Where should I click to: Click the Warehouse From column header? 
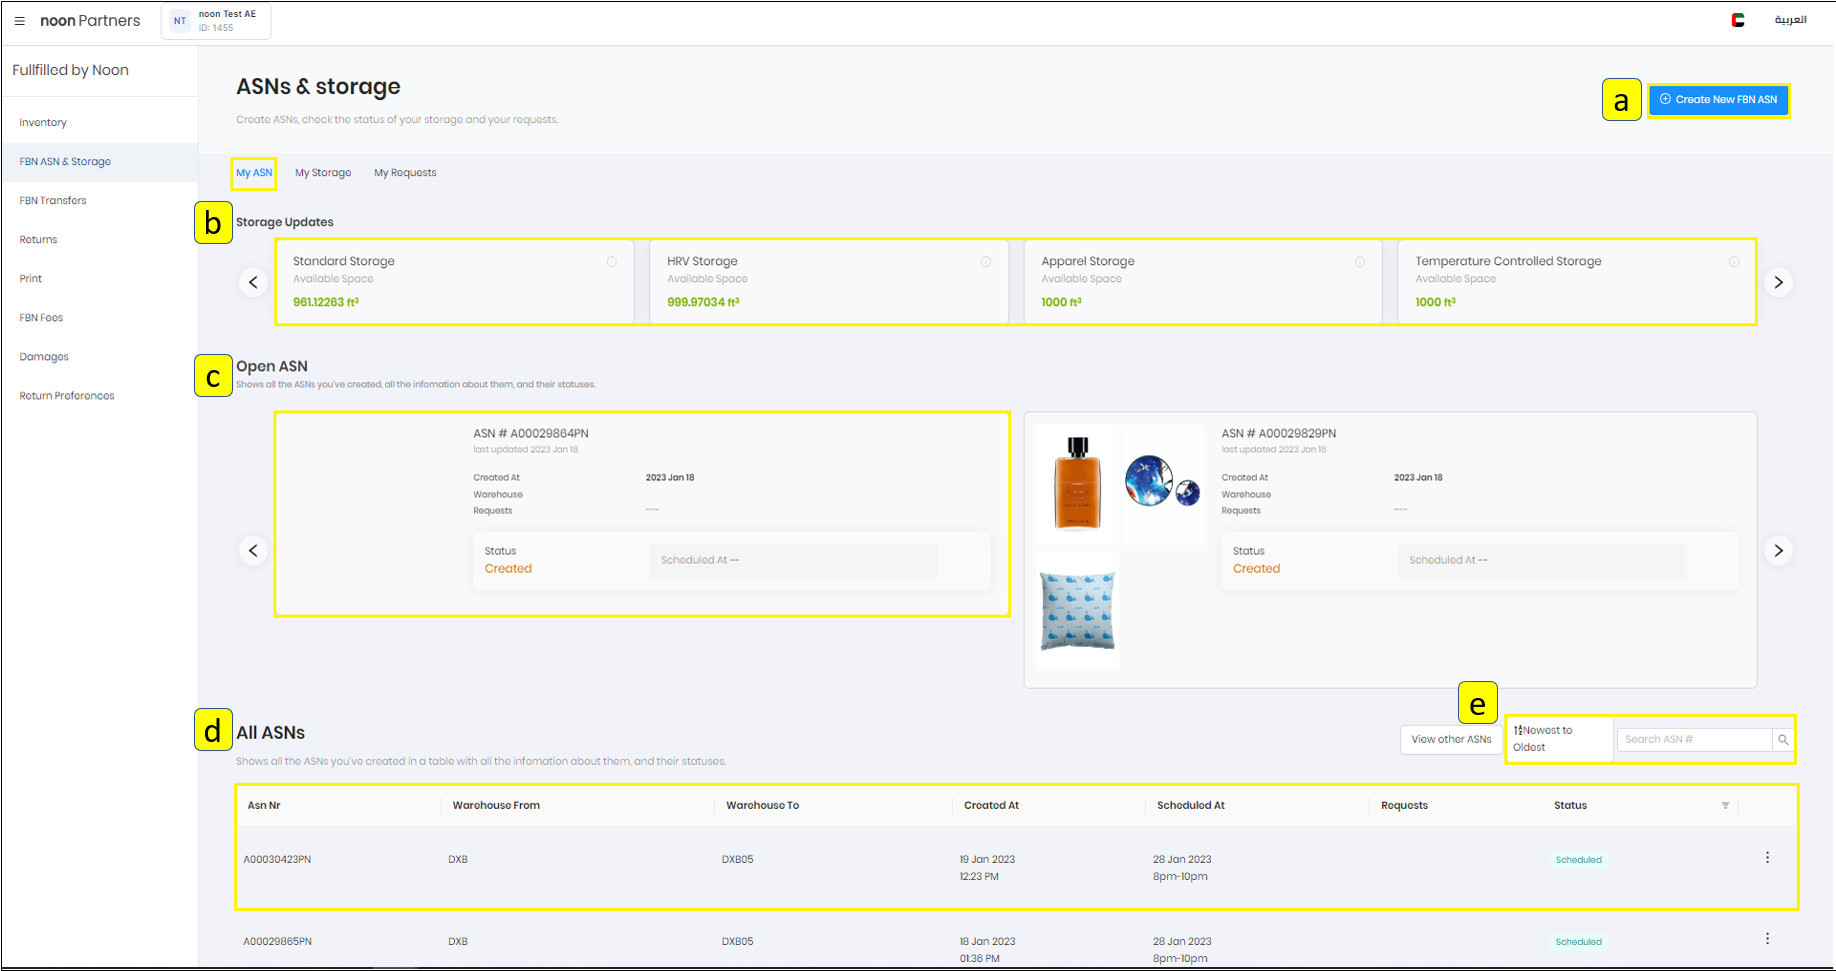coord(496,806)
